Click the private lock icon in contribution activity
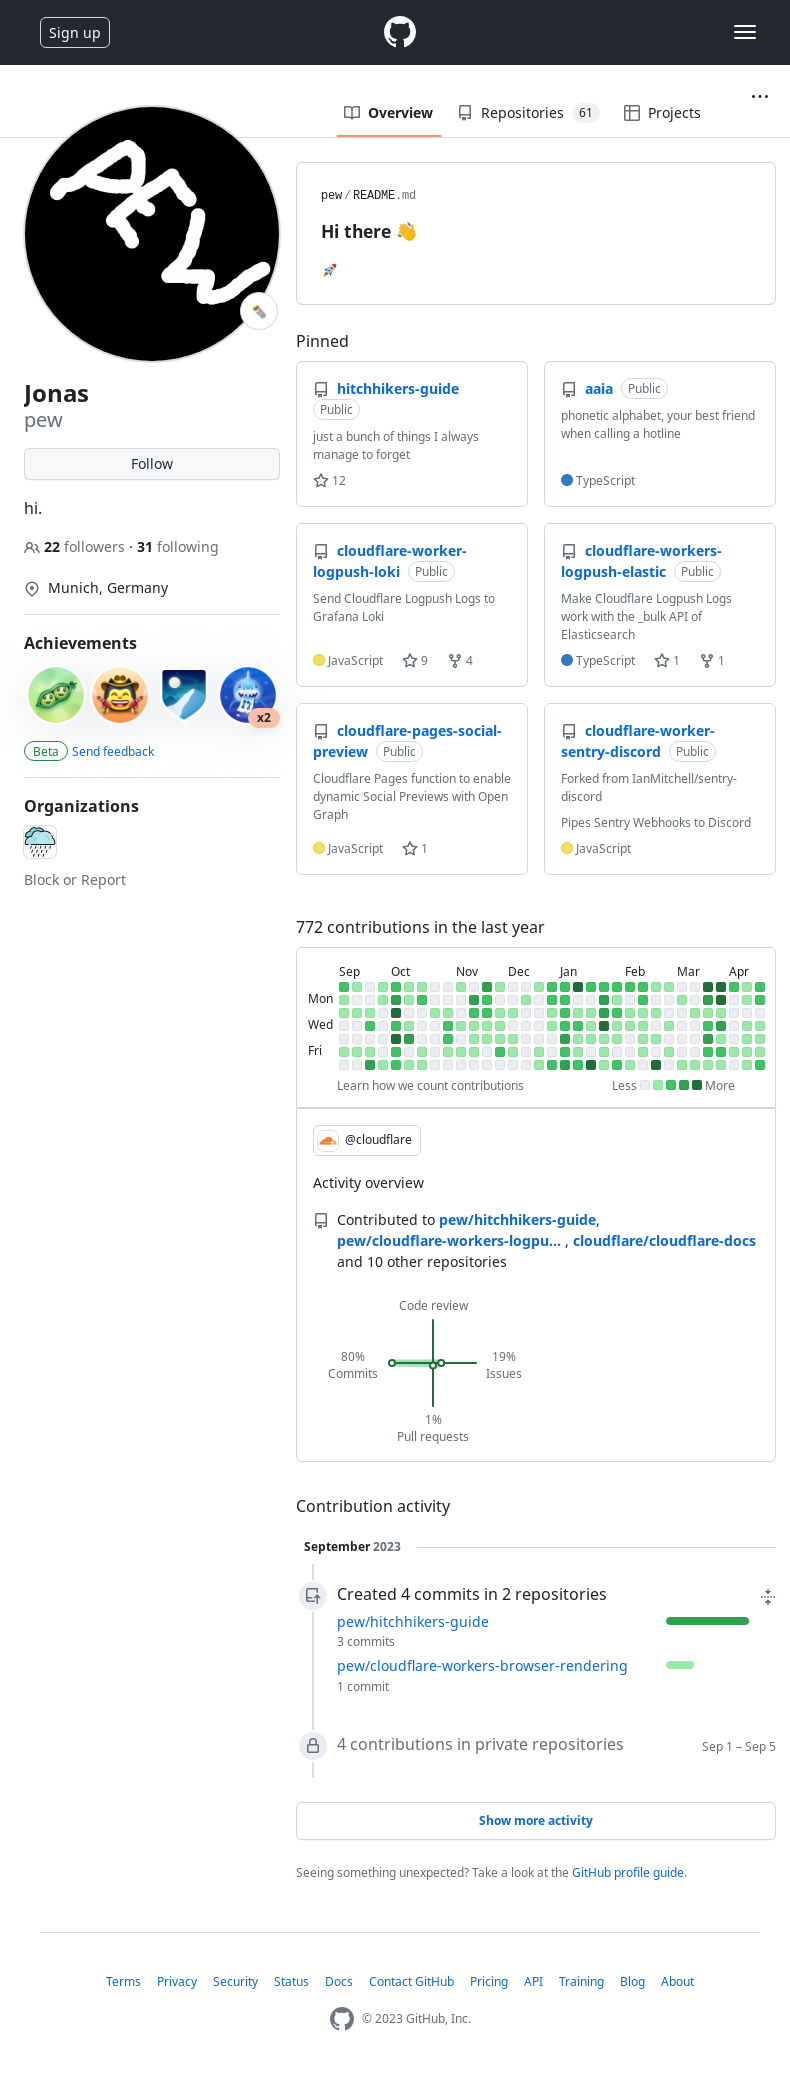 313,1764
